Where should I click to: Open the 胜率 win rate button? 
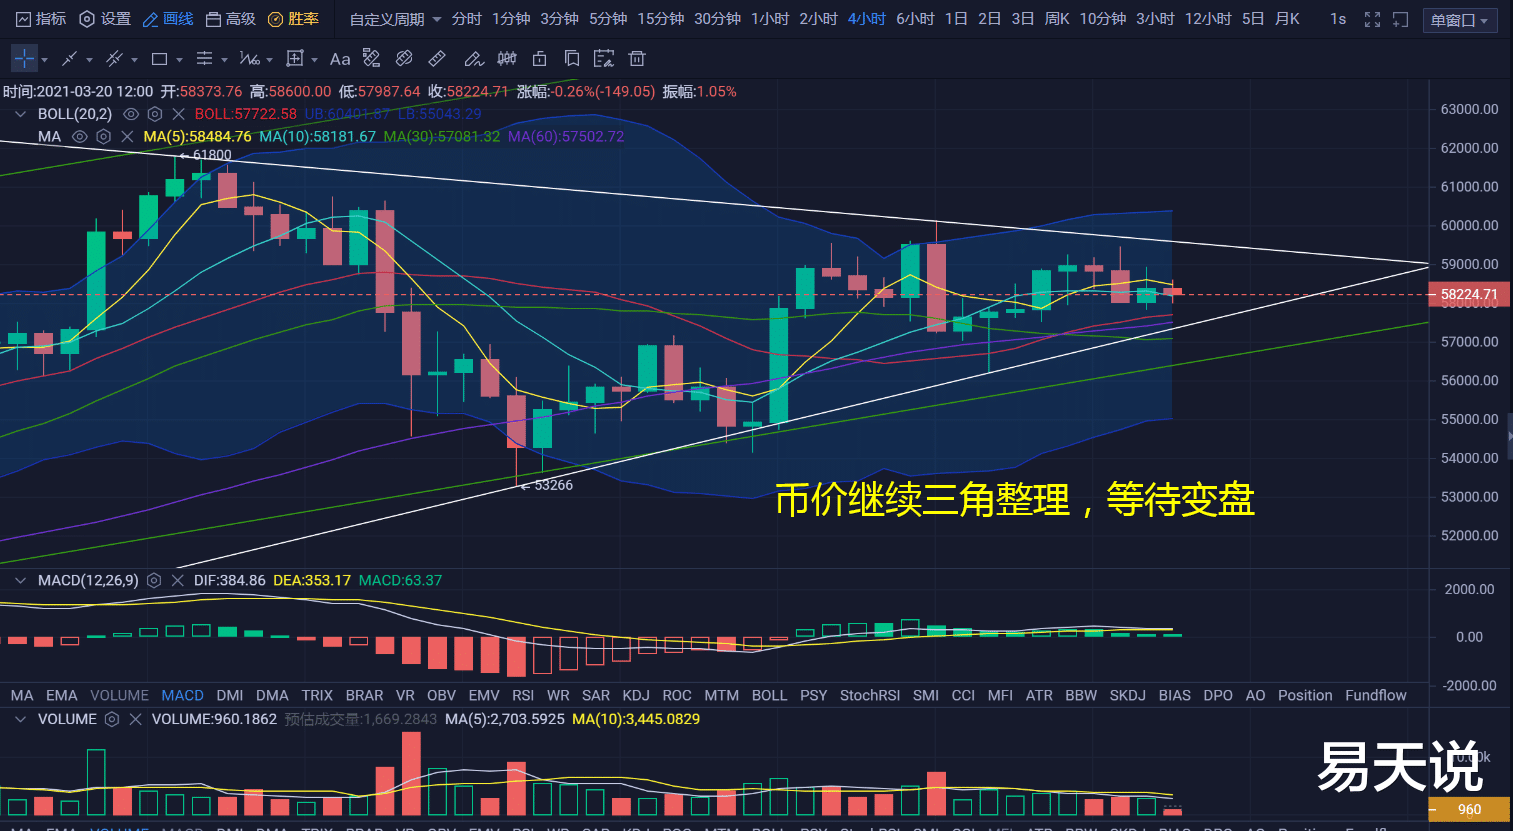(x=293, y=19)
